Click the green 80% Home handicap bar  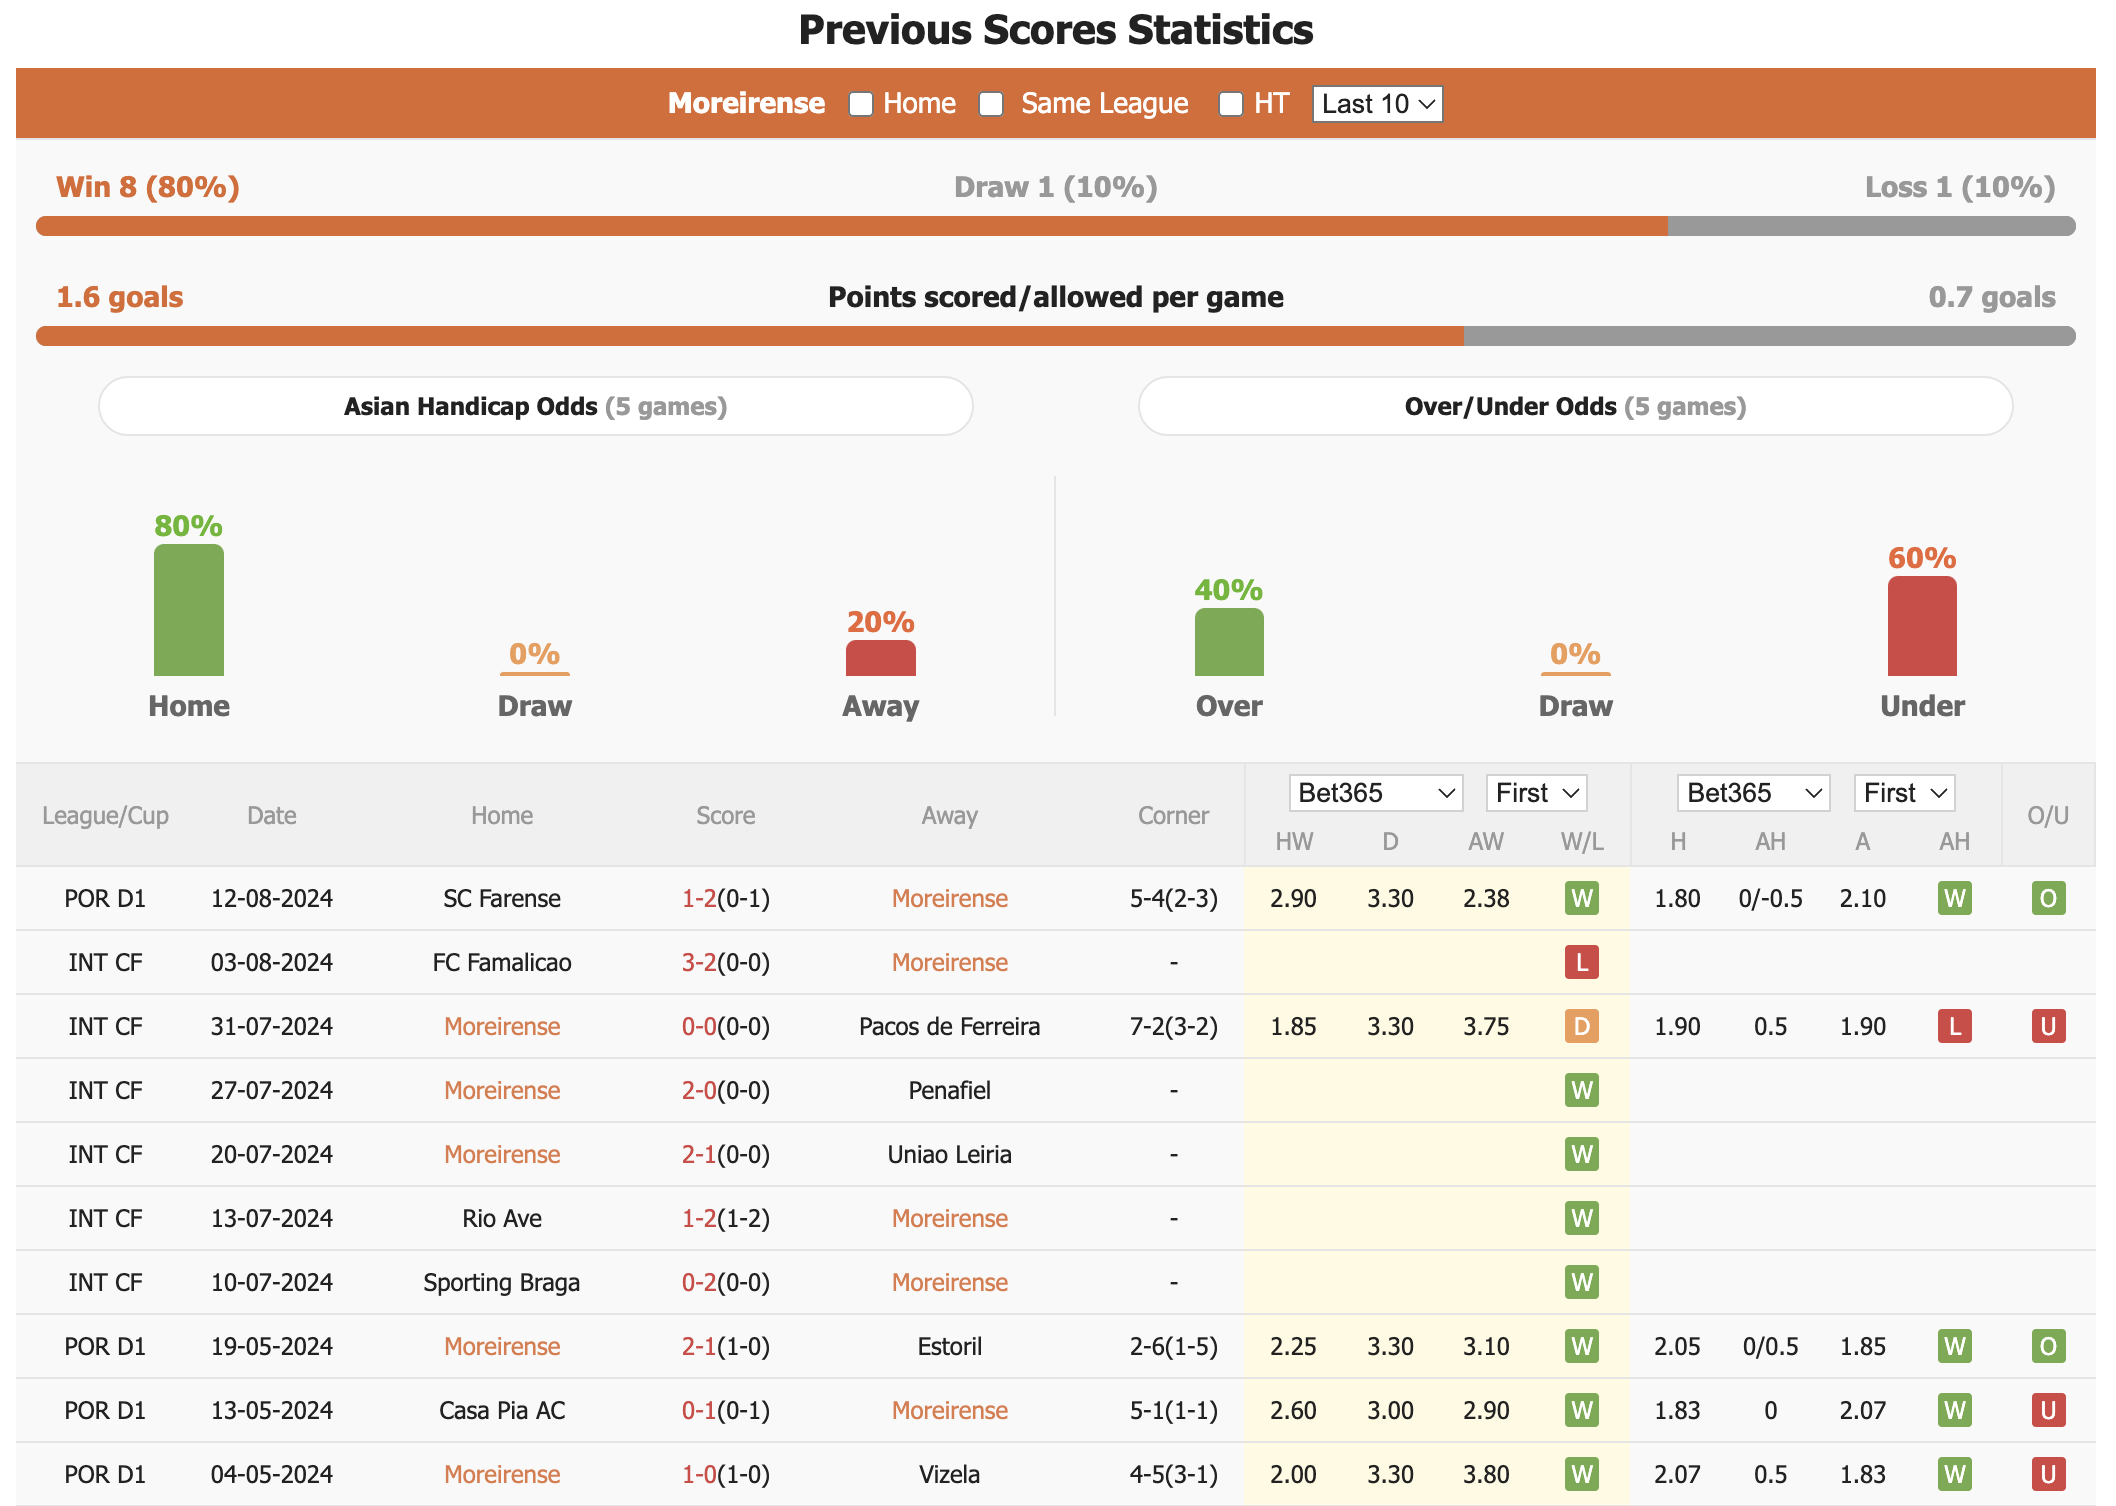[189, 610]
